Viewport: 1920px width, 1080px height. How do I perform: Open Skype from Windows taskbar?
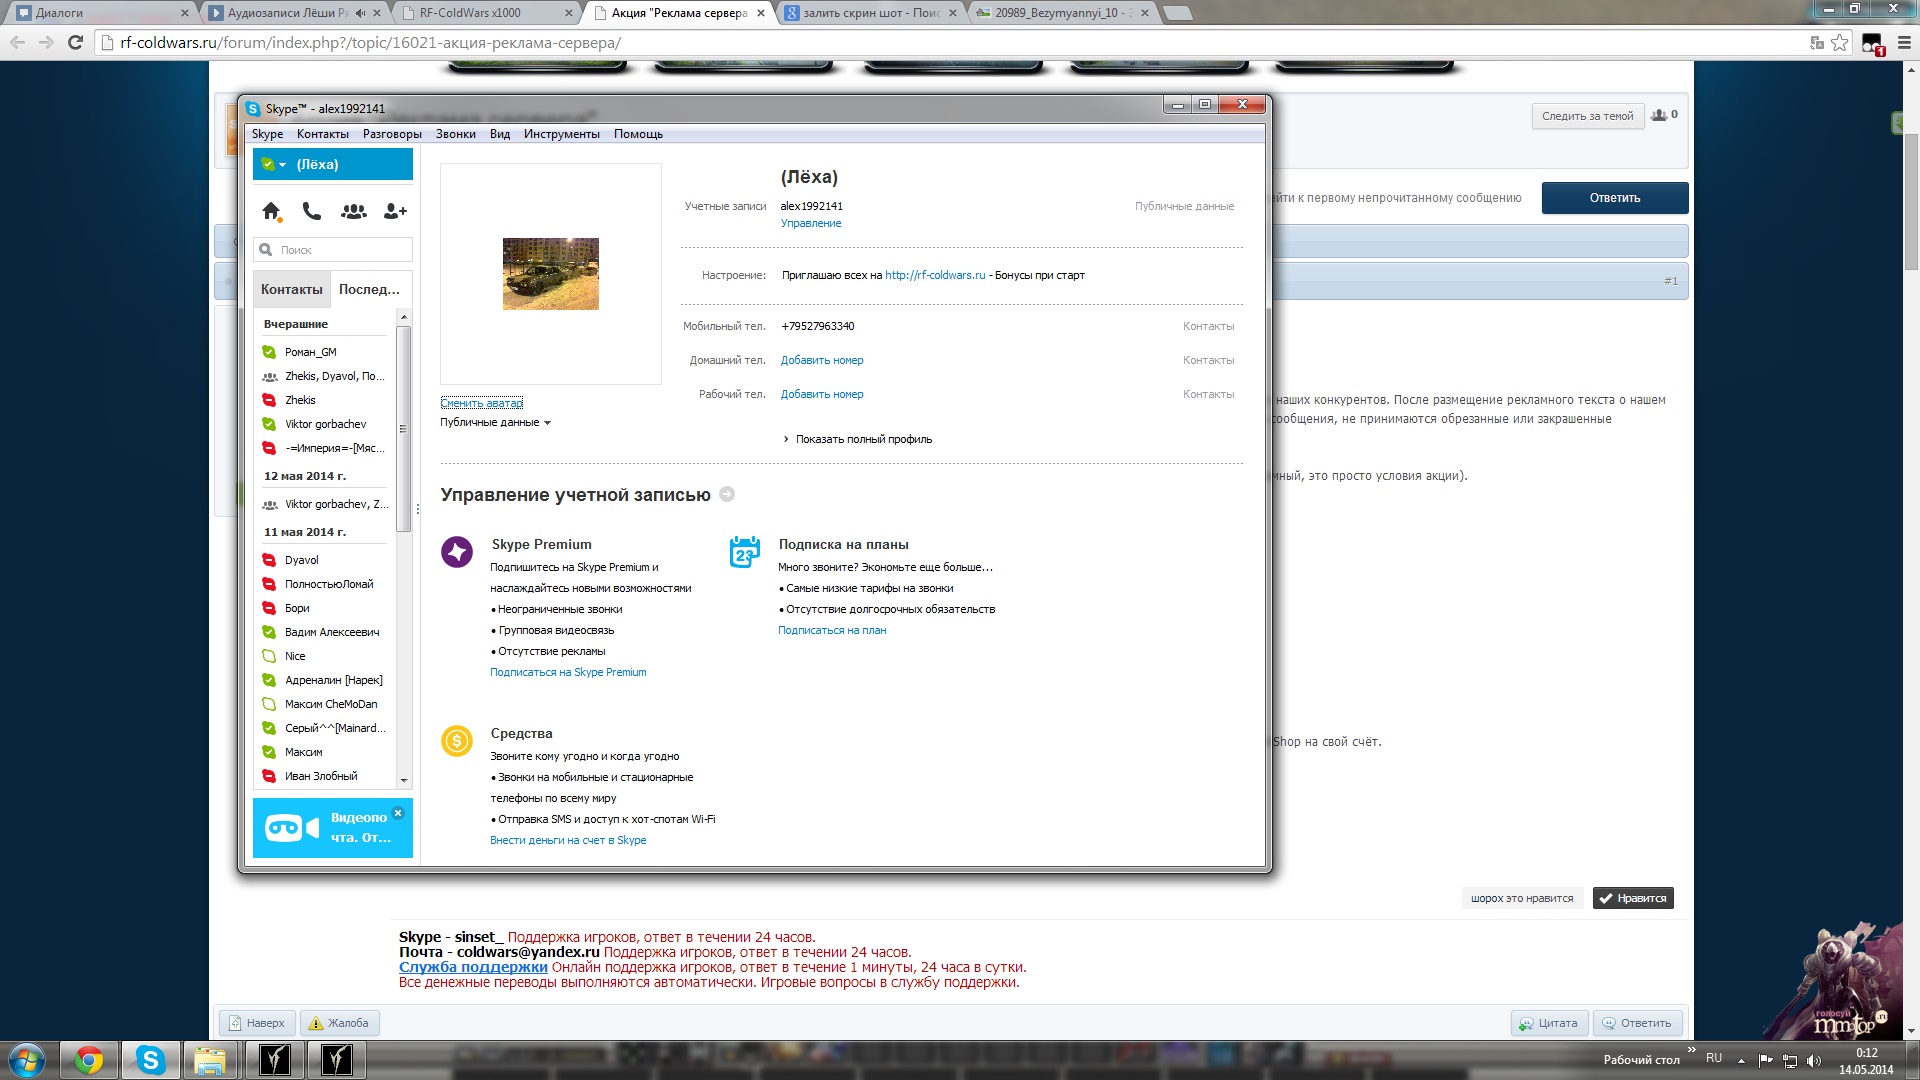pos(150,1060)
